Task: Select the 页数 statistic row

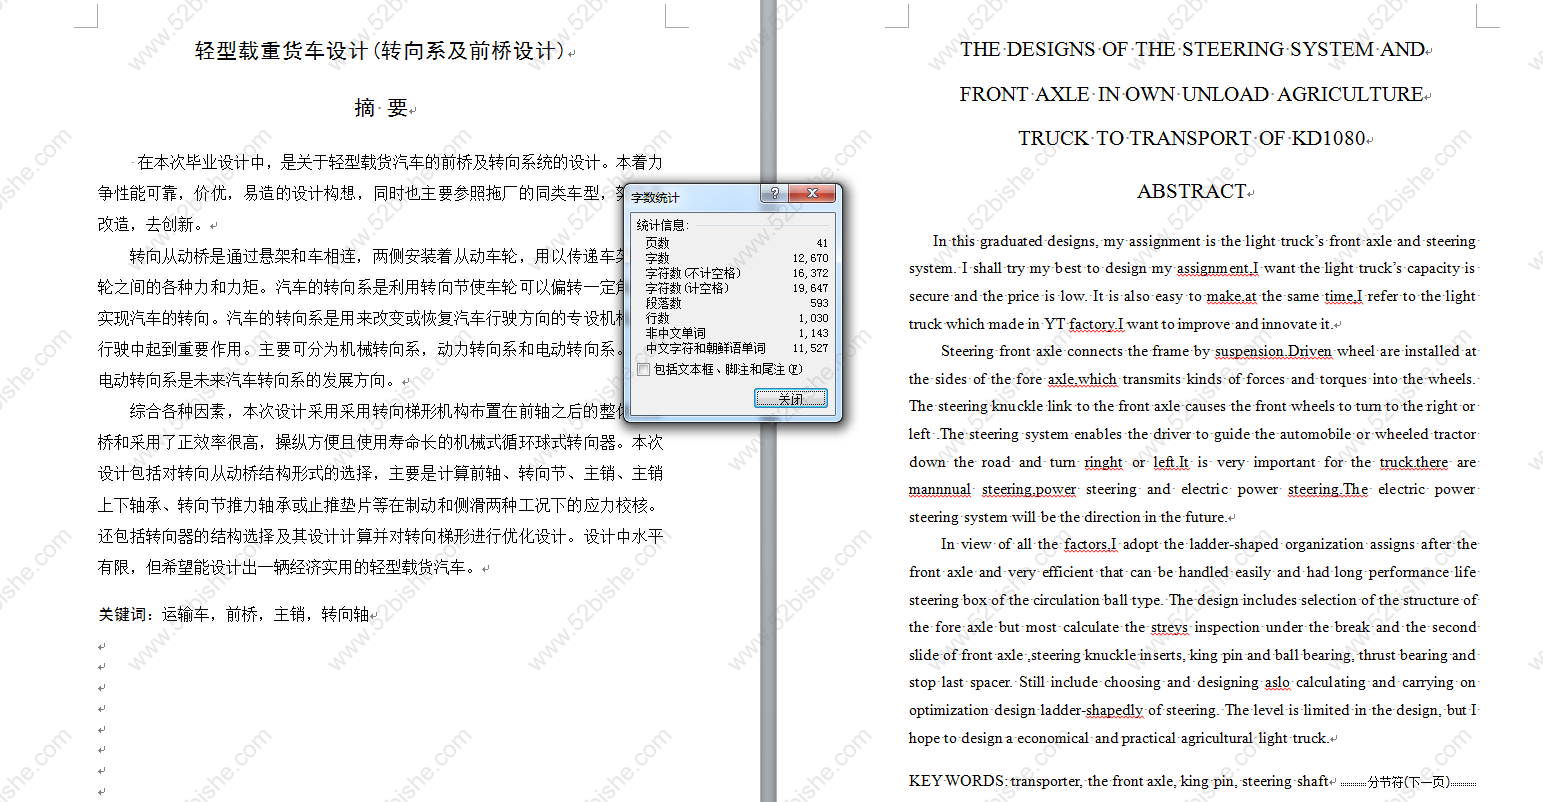Action: click(x=735, y=243)
